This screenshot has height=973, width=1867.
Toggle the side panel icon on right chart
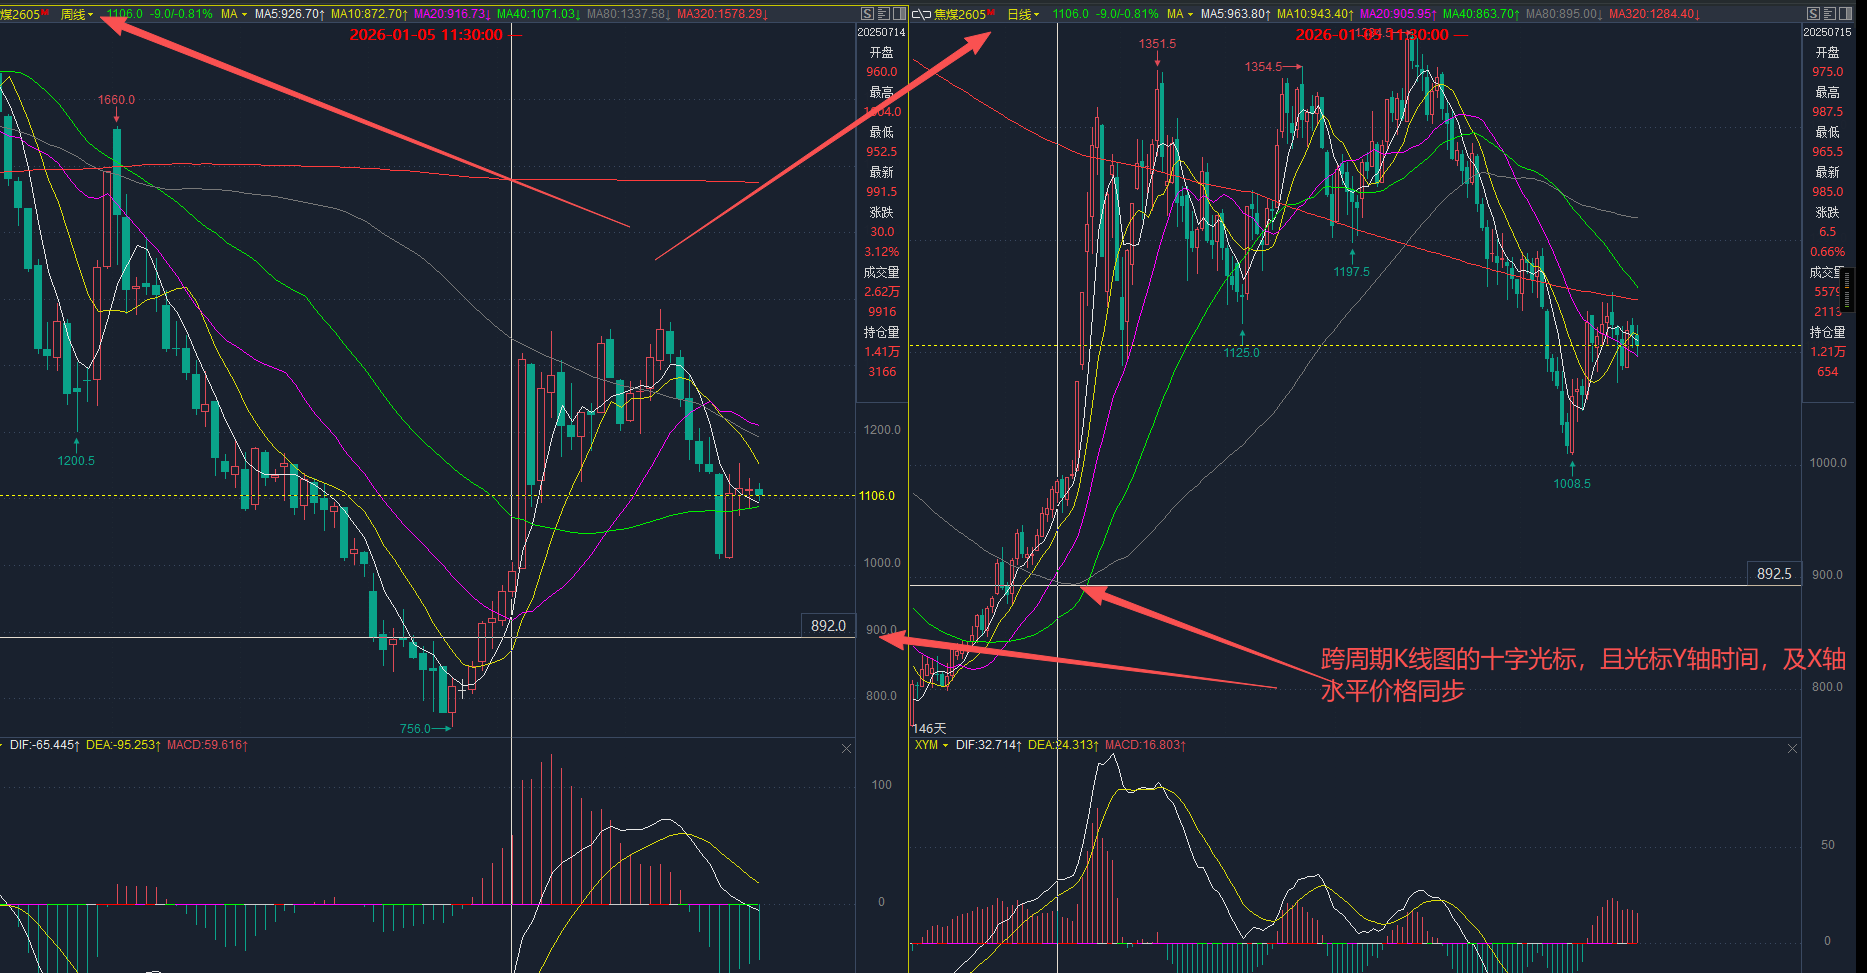[1845, 14]
